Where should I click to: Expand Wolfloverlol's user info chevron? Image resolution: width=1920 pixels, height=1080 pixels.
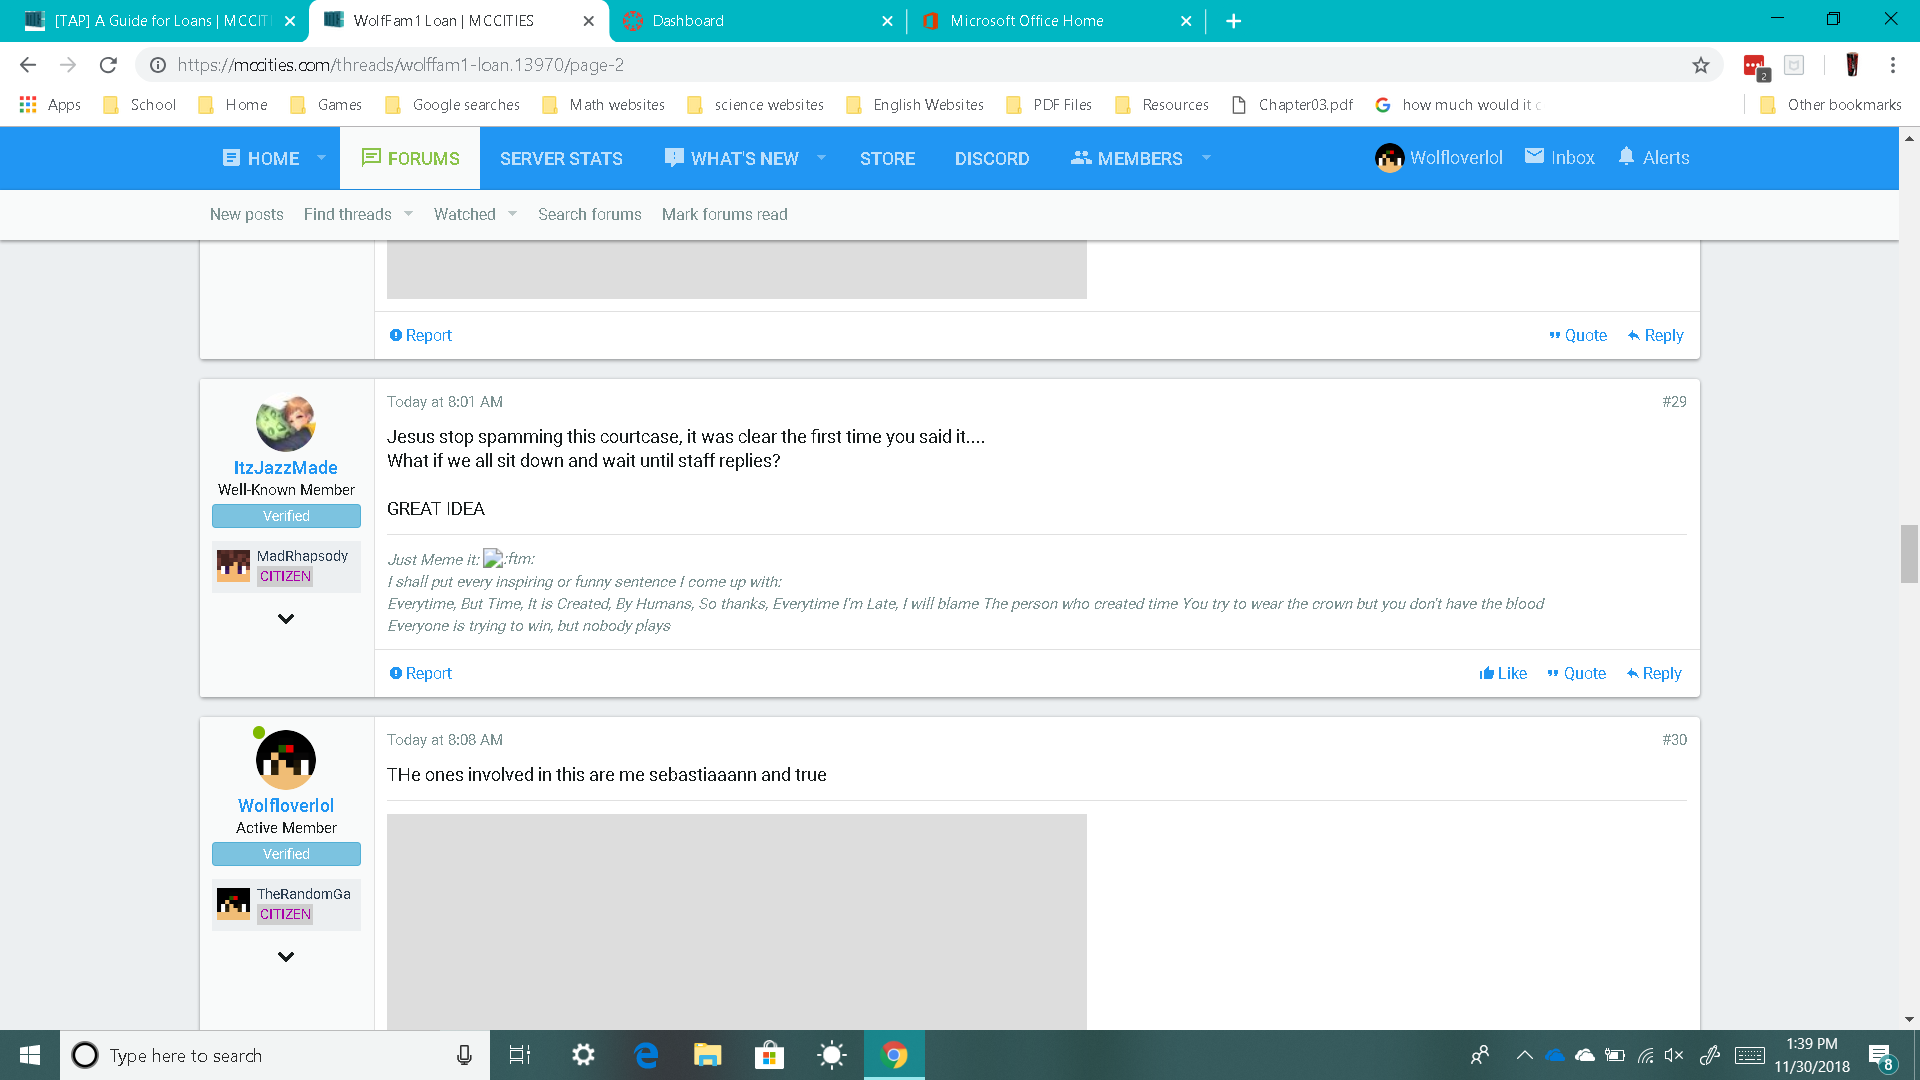click(x=286, y=957)
